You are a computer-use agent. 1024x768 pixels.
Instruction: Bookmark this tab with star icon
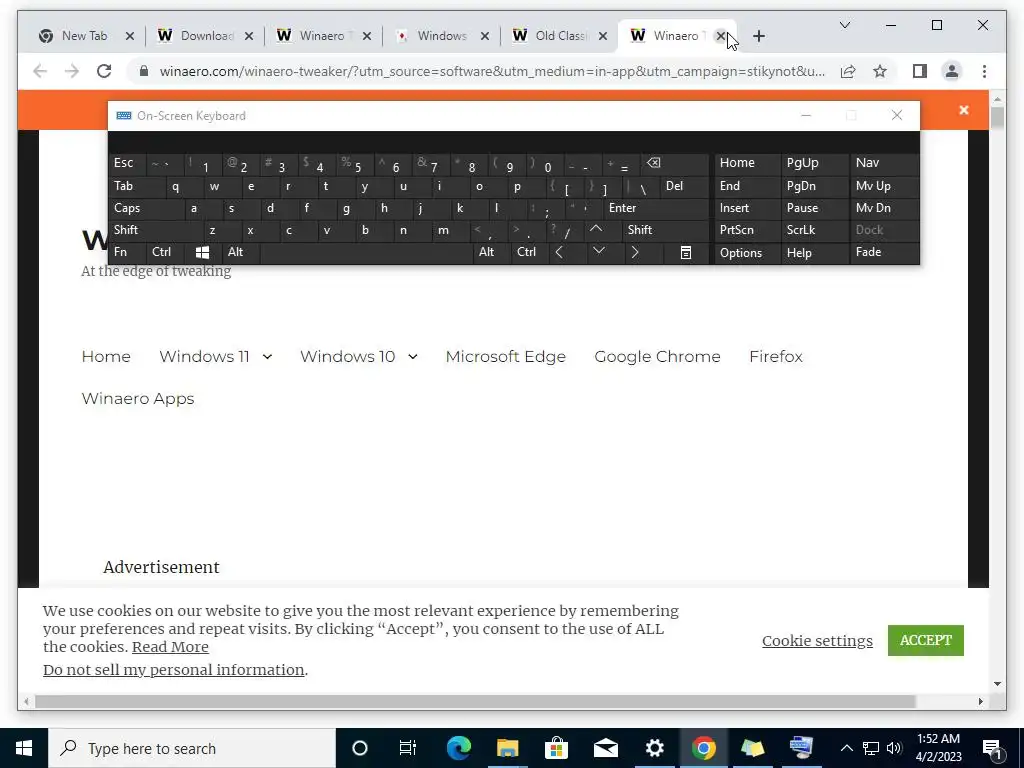click(x=880, y=71)
